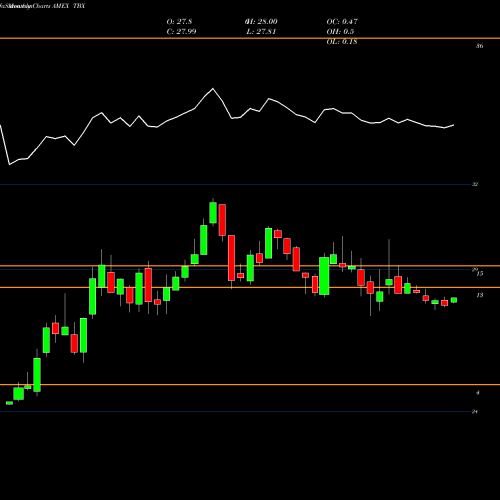500x500 pixels.
Task: Click the axis label '4'
Action: [478, 393]
